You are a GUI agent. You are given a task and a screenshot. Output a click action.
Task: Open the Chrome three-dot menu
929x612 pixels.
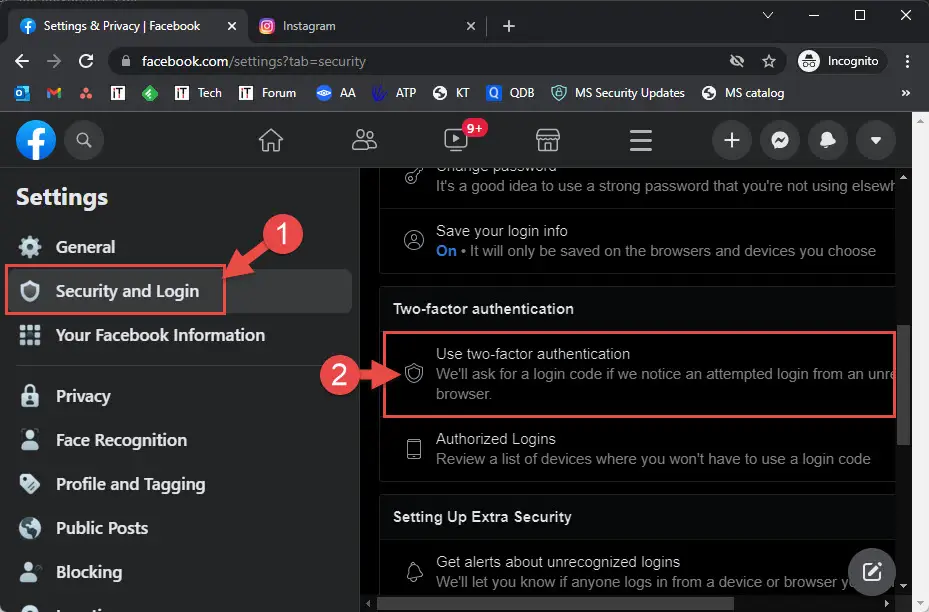[907, 61]
